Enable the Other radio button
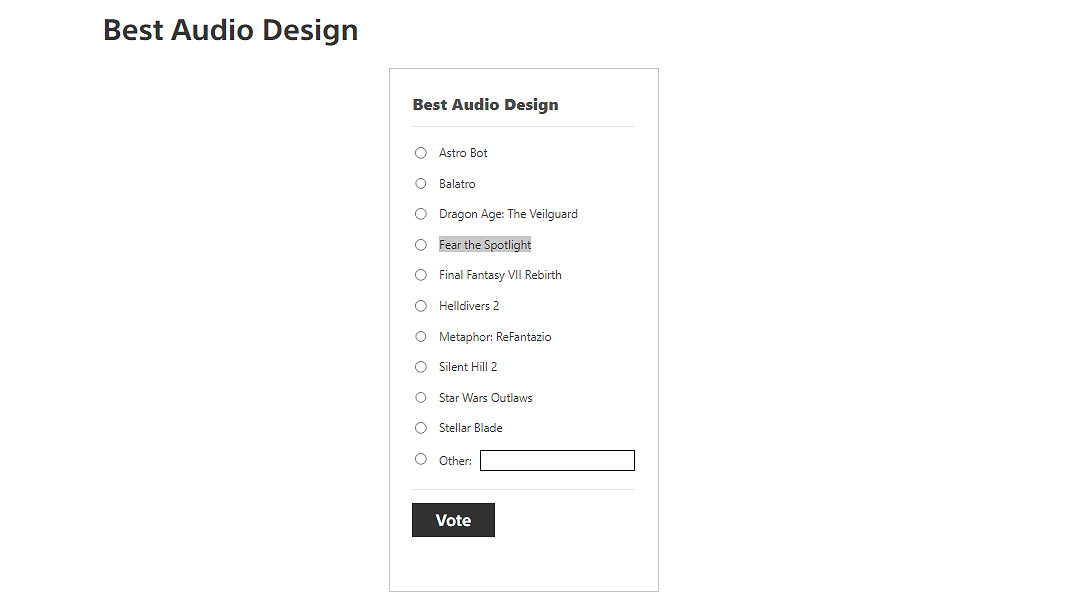1067x594 pixels. (x=421, y=459)
